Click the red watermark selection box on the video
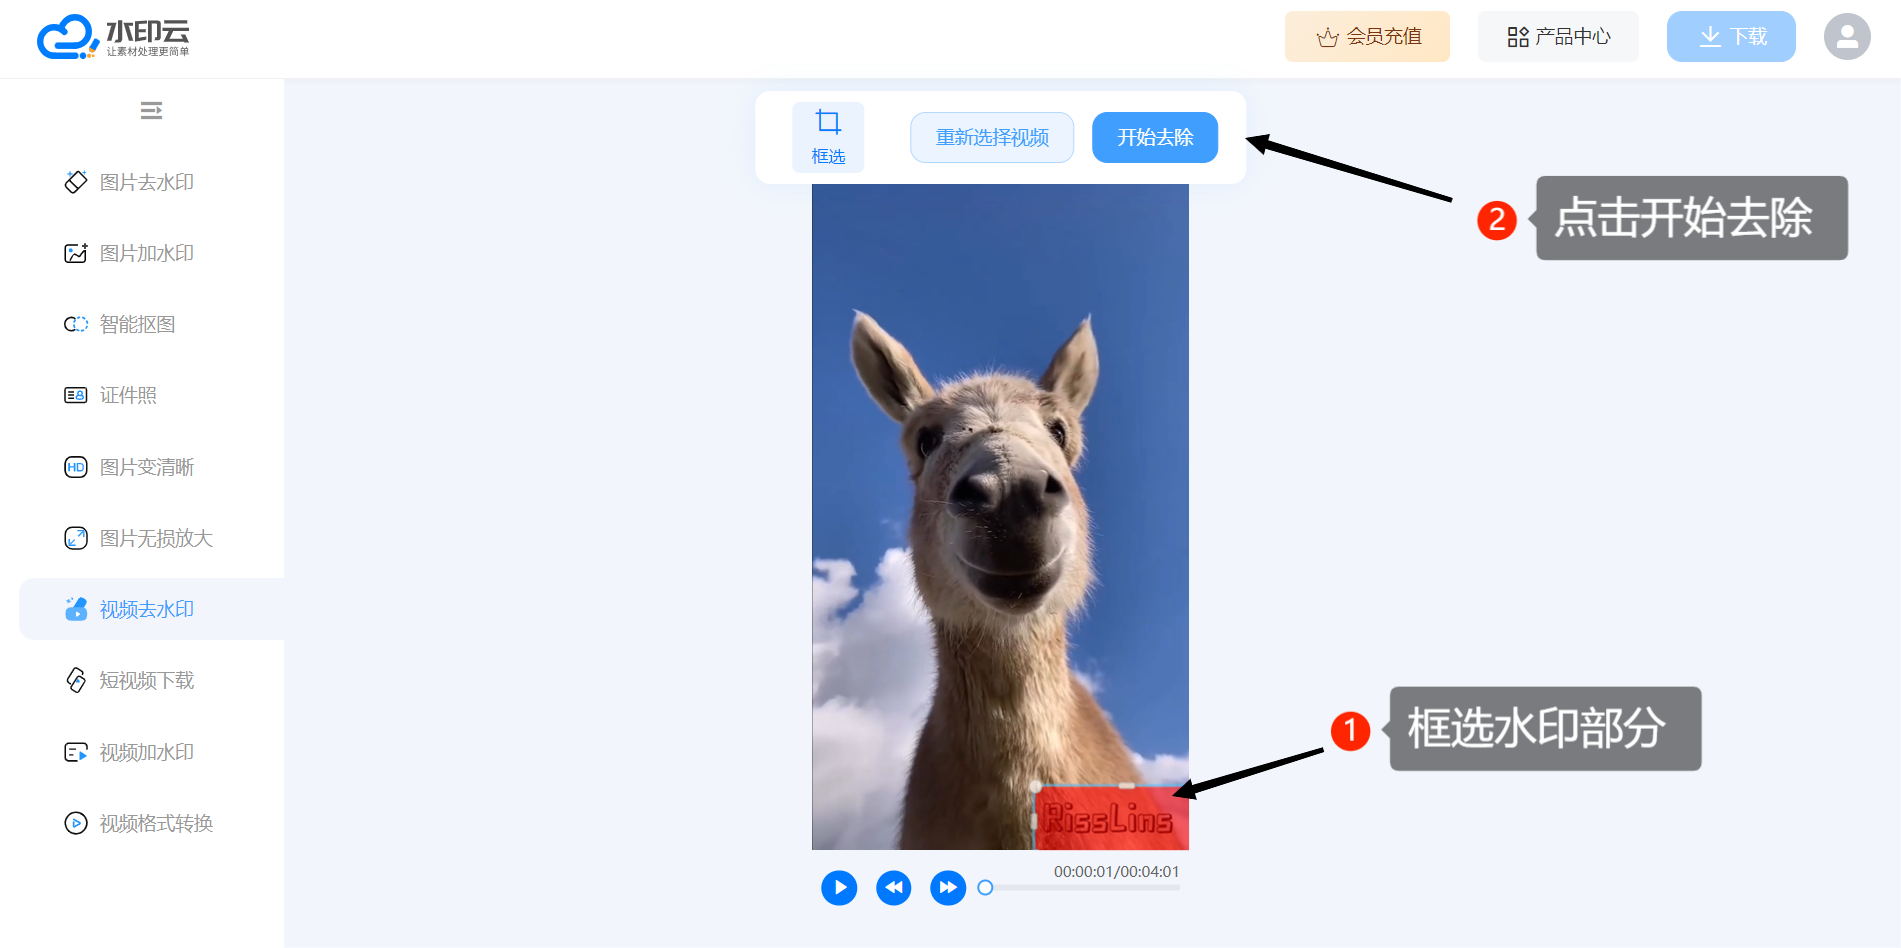 point(1112,818)
